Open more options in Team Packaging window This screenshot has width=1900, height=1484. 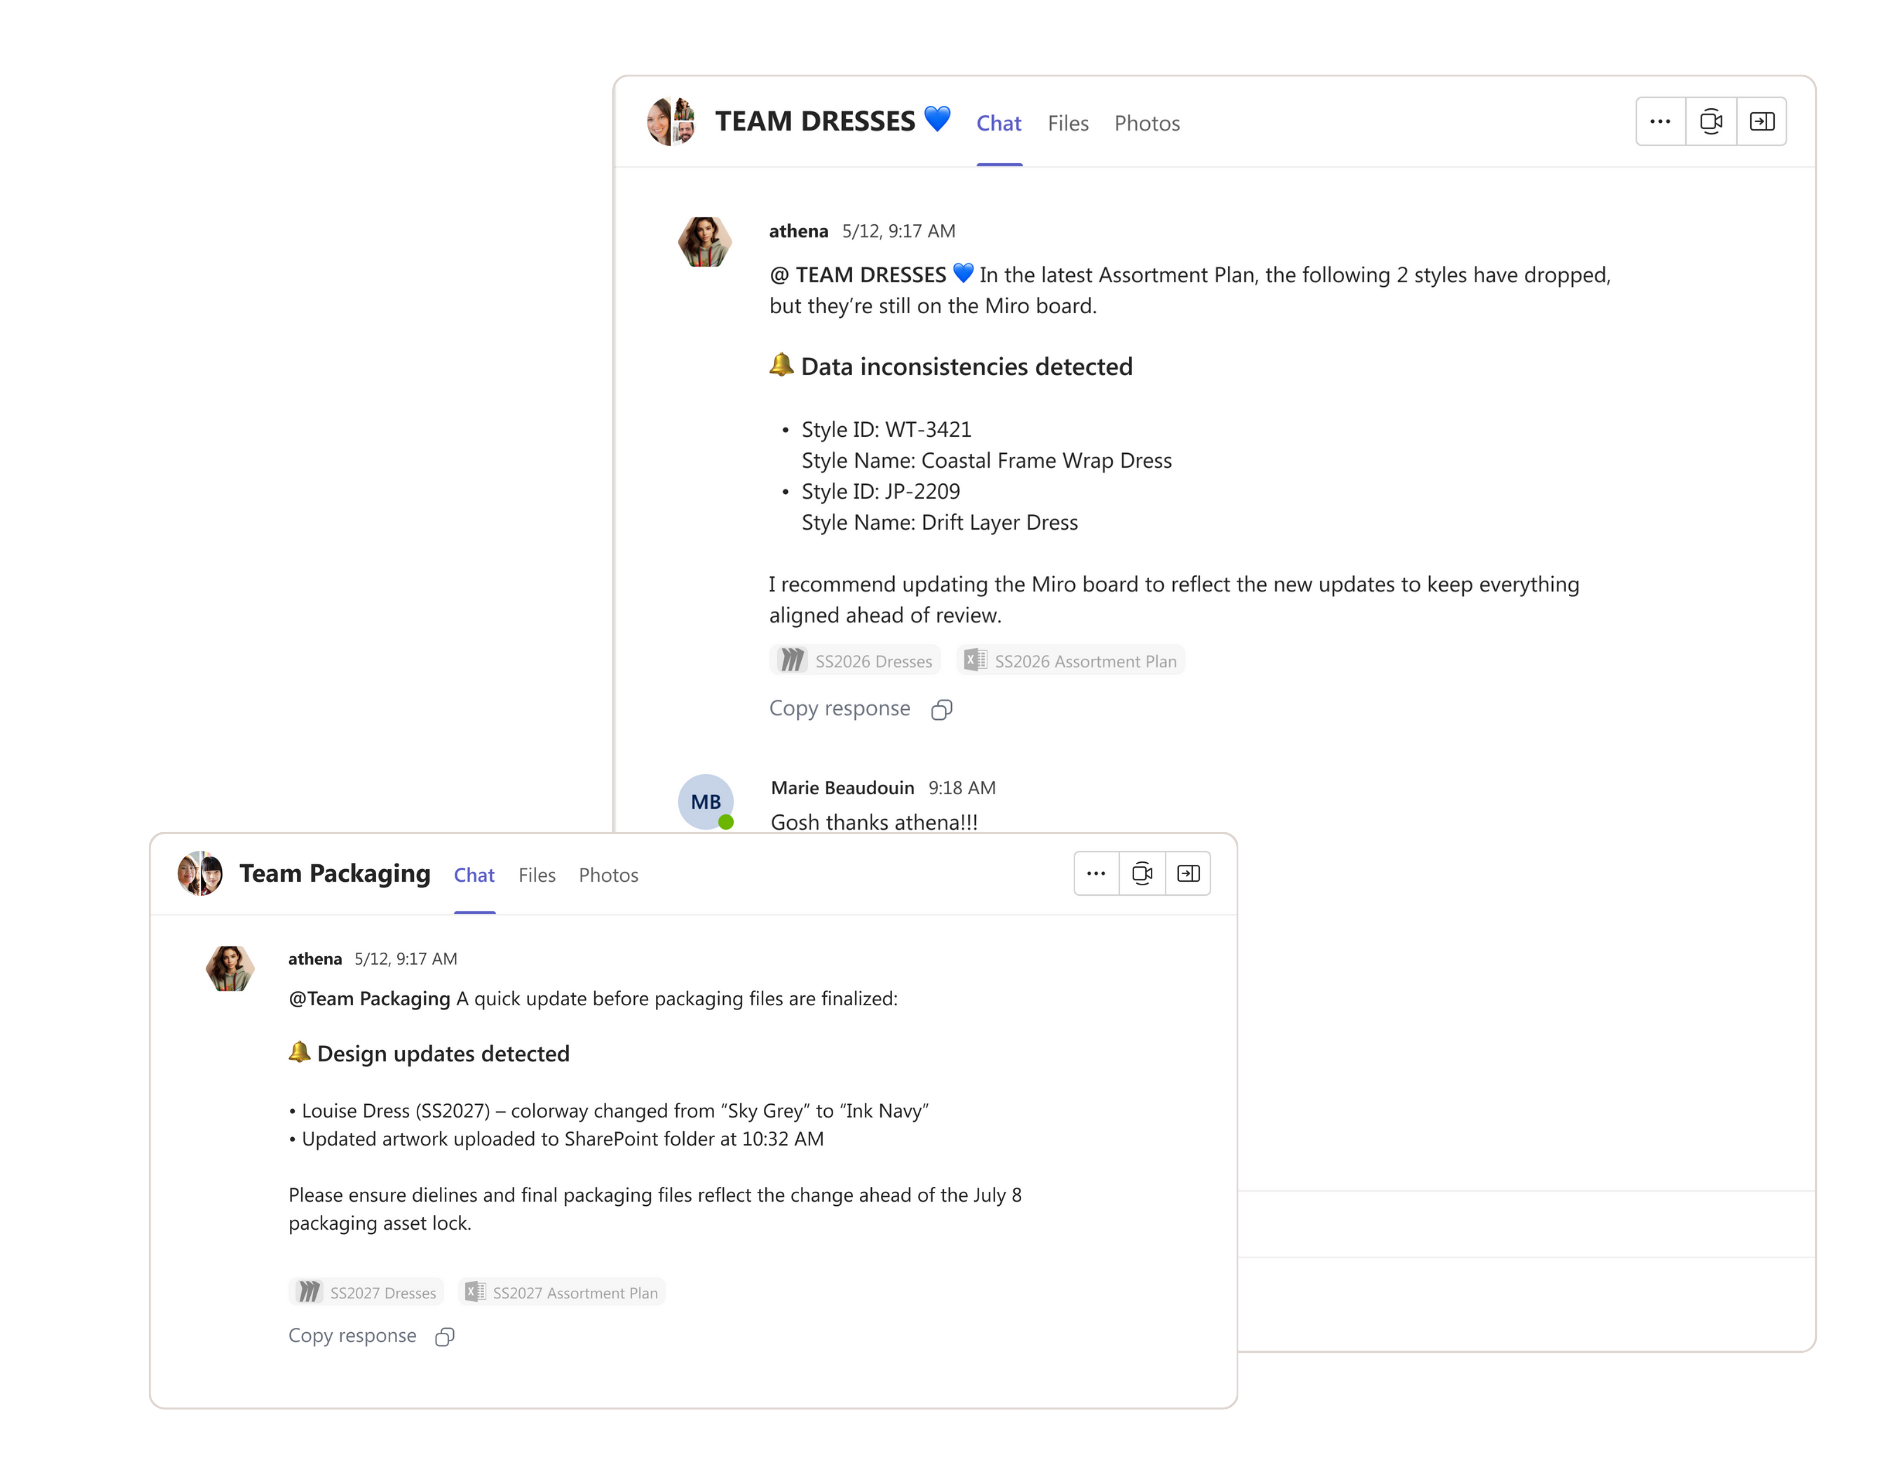click(1096, 874)
